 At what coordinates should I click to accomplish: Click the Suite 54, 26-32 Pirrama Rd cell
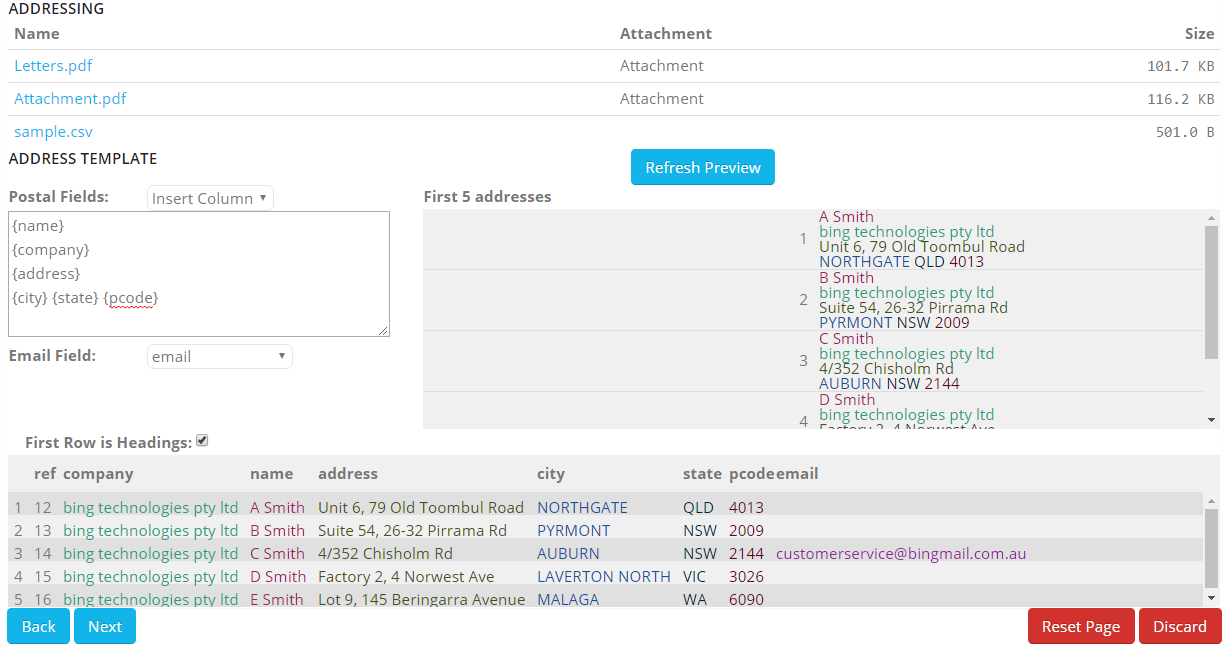point(412,531)
